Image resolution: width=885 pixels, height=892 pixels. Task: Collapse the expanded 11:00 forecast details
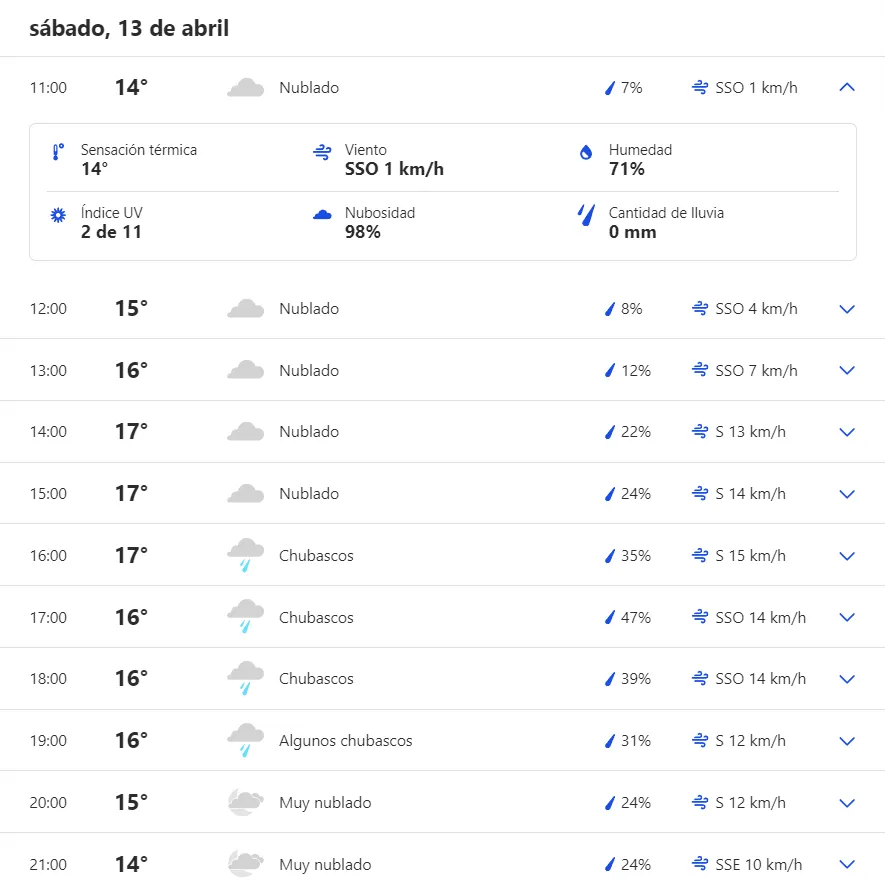(x=846, y=87)
